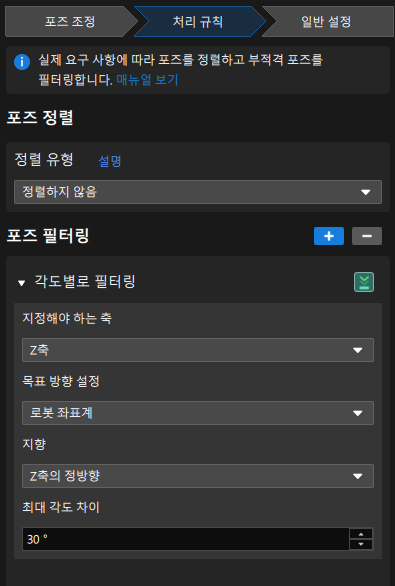Open the 매뉴얼 보기 link

point(147,80)
